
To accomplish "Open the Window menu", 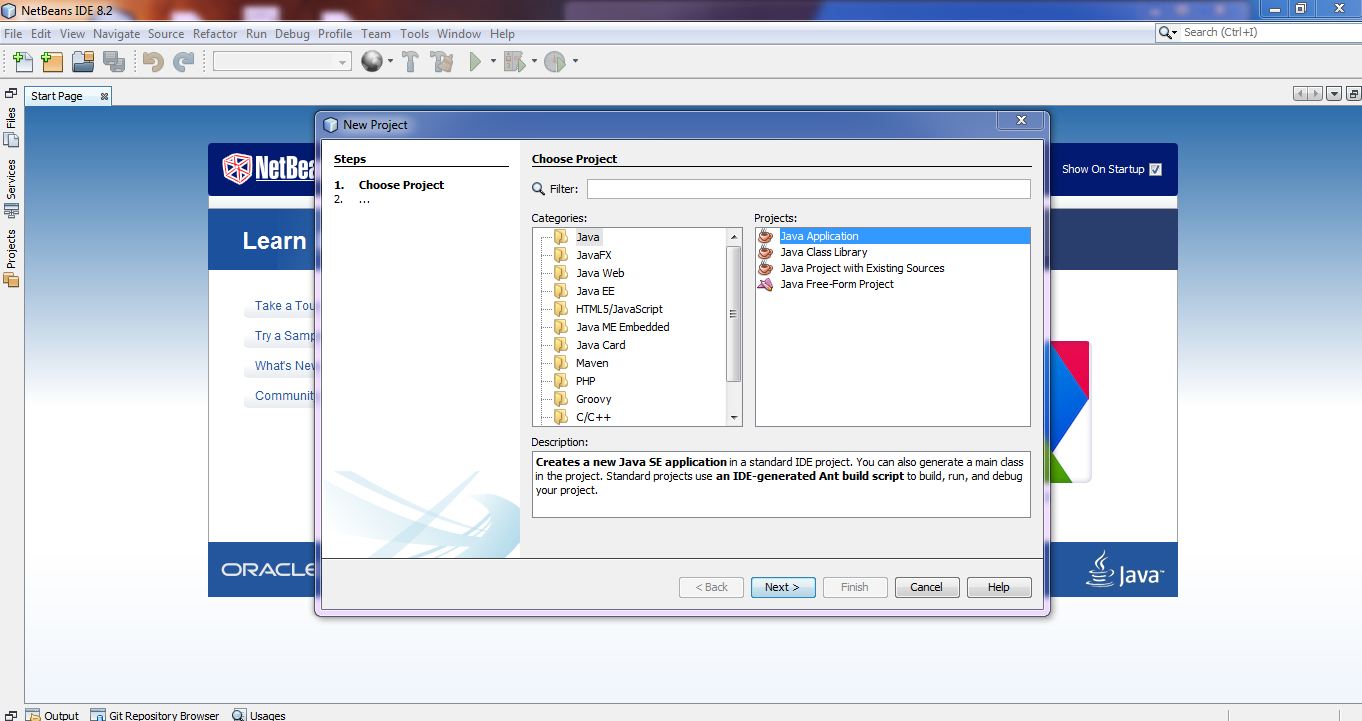I will [x=459, y=33].
